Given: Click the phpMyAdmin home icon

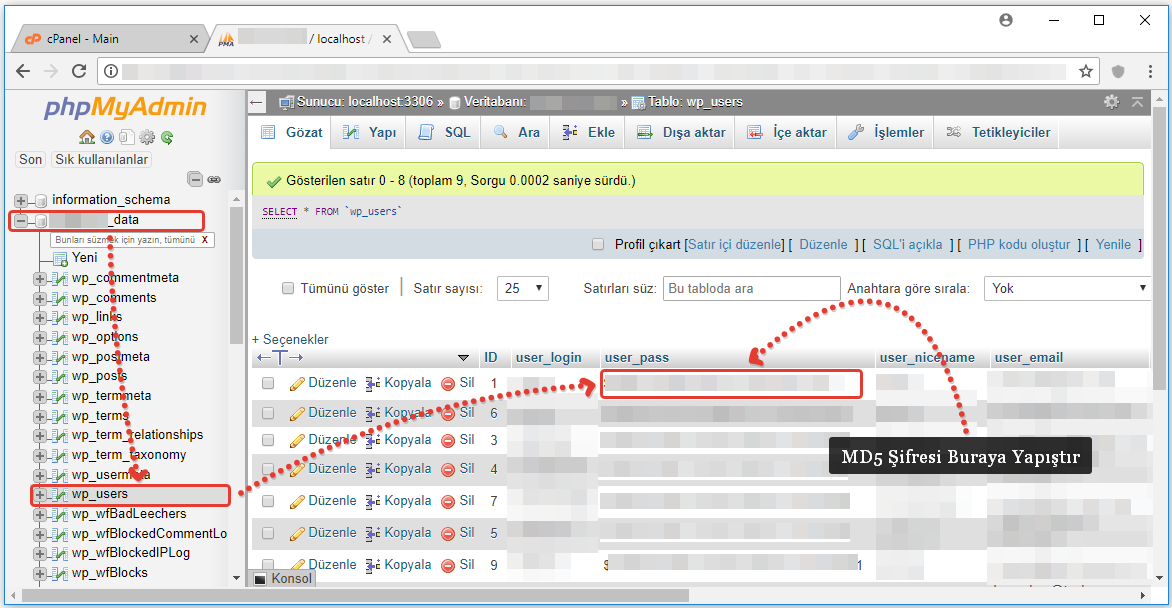Looking at the screenshot, I should tap(87, 137).
